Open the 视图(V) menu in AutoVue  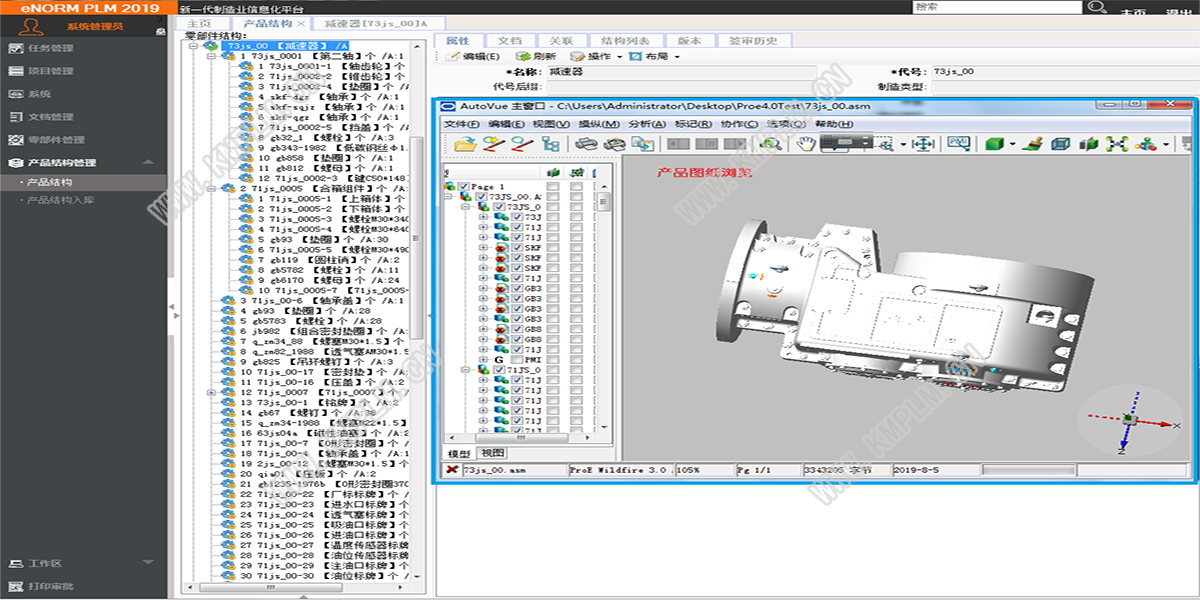551,124
